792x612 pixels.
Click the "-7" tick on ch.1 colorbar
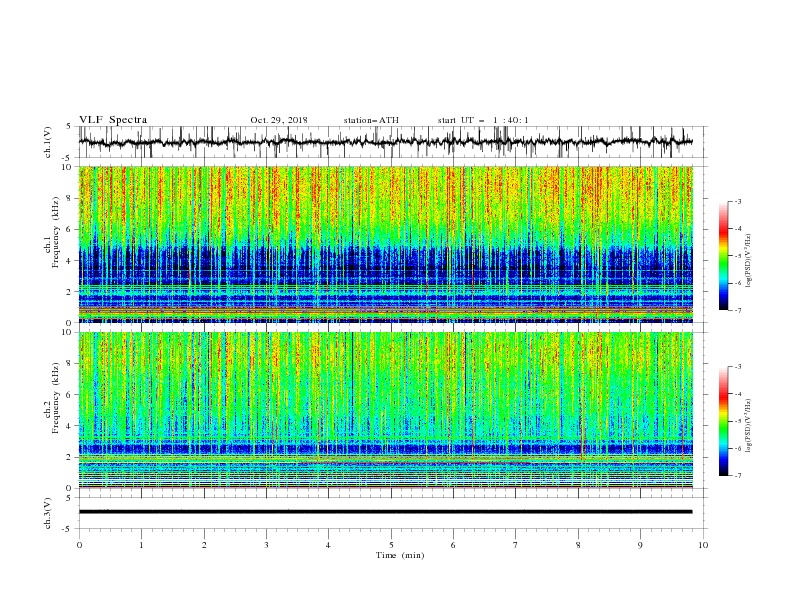(x=738, y=310)
